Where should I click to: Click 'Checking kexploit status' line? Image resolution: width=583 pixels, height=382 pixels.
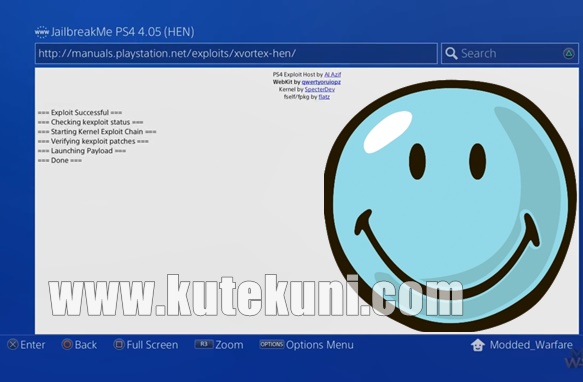pos(90,122)
